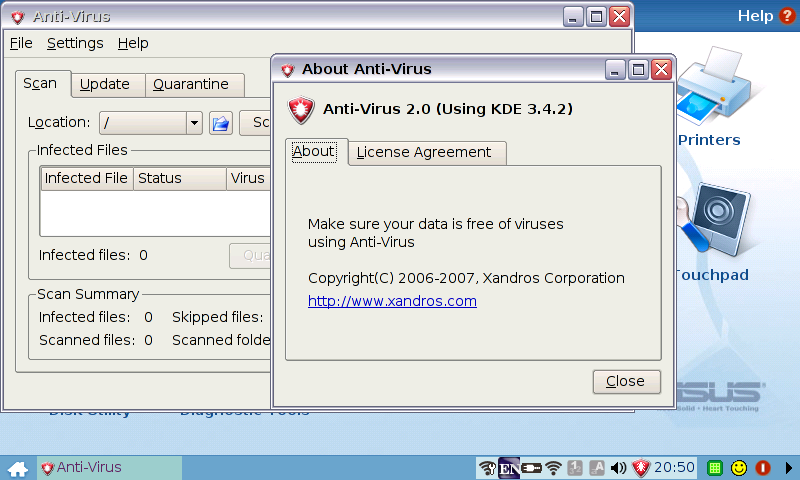The image size is (800, 480).
Task: Open the Touchpad desktop icon
Action: (x=712, y=232)
